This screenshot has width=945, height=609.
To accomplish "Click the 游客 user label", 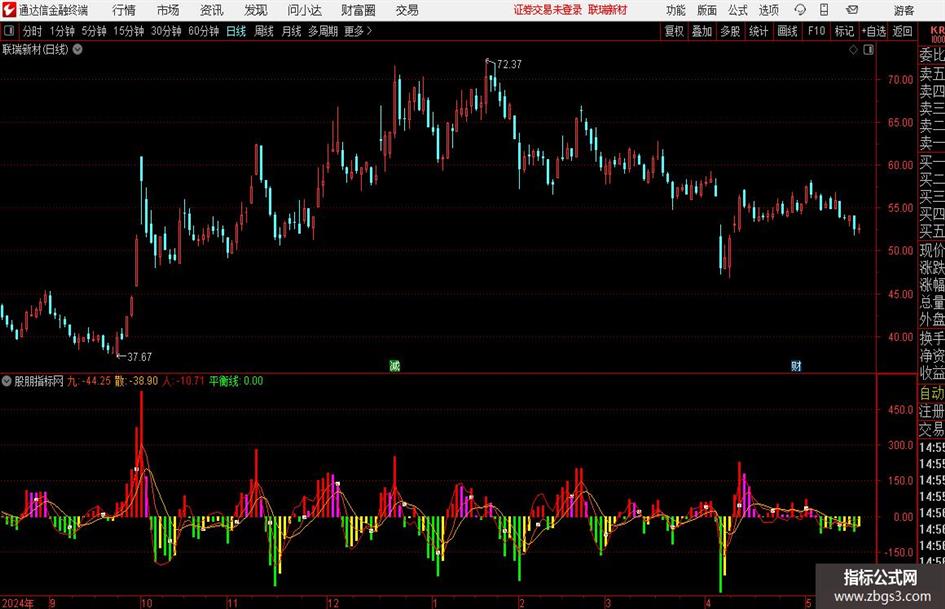I will [x=904, y=10].
